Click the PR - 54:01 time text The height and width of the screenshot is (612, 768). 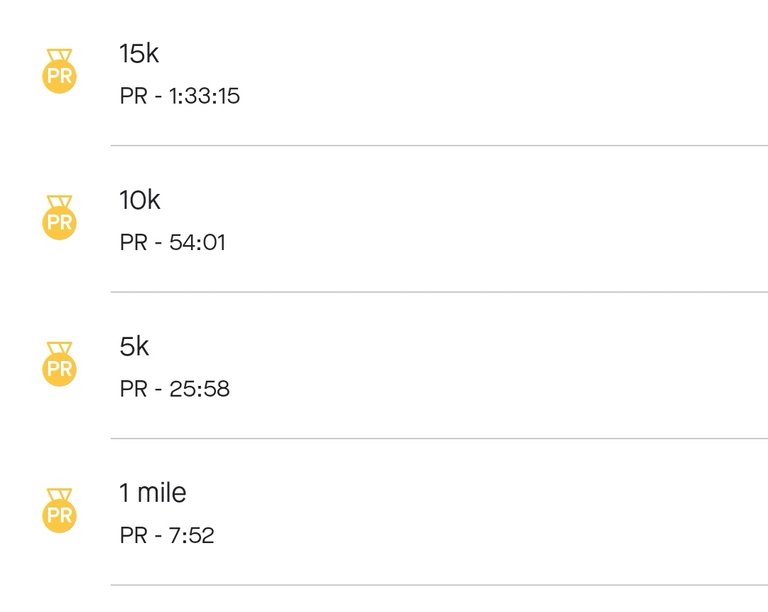[x=173, y=242]
